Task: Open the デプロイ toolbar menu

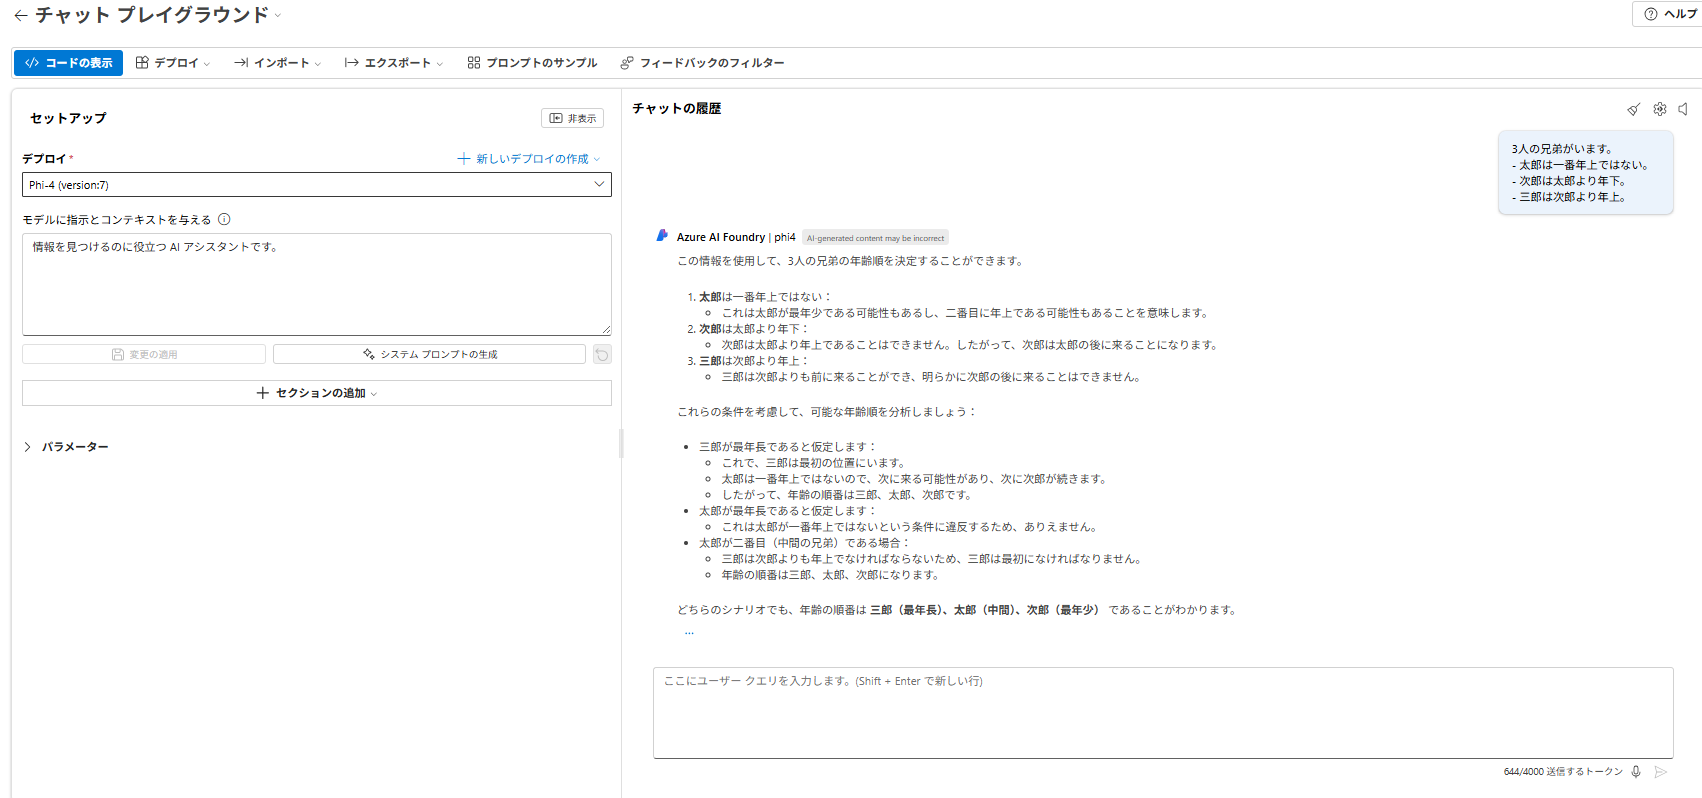Action: pyautogui.click(x=173, y=63)
